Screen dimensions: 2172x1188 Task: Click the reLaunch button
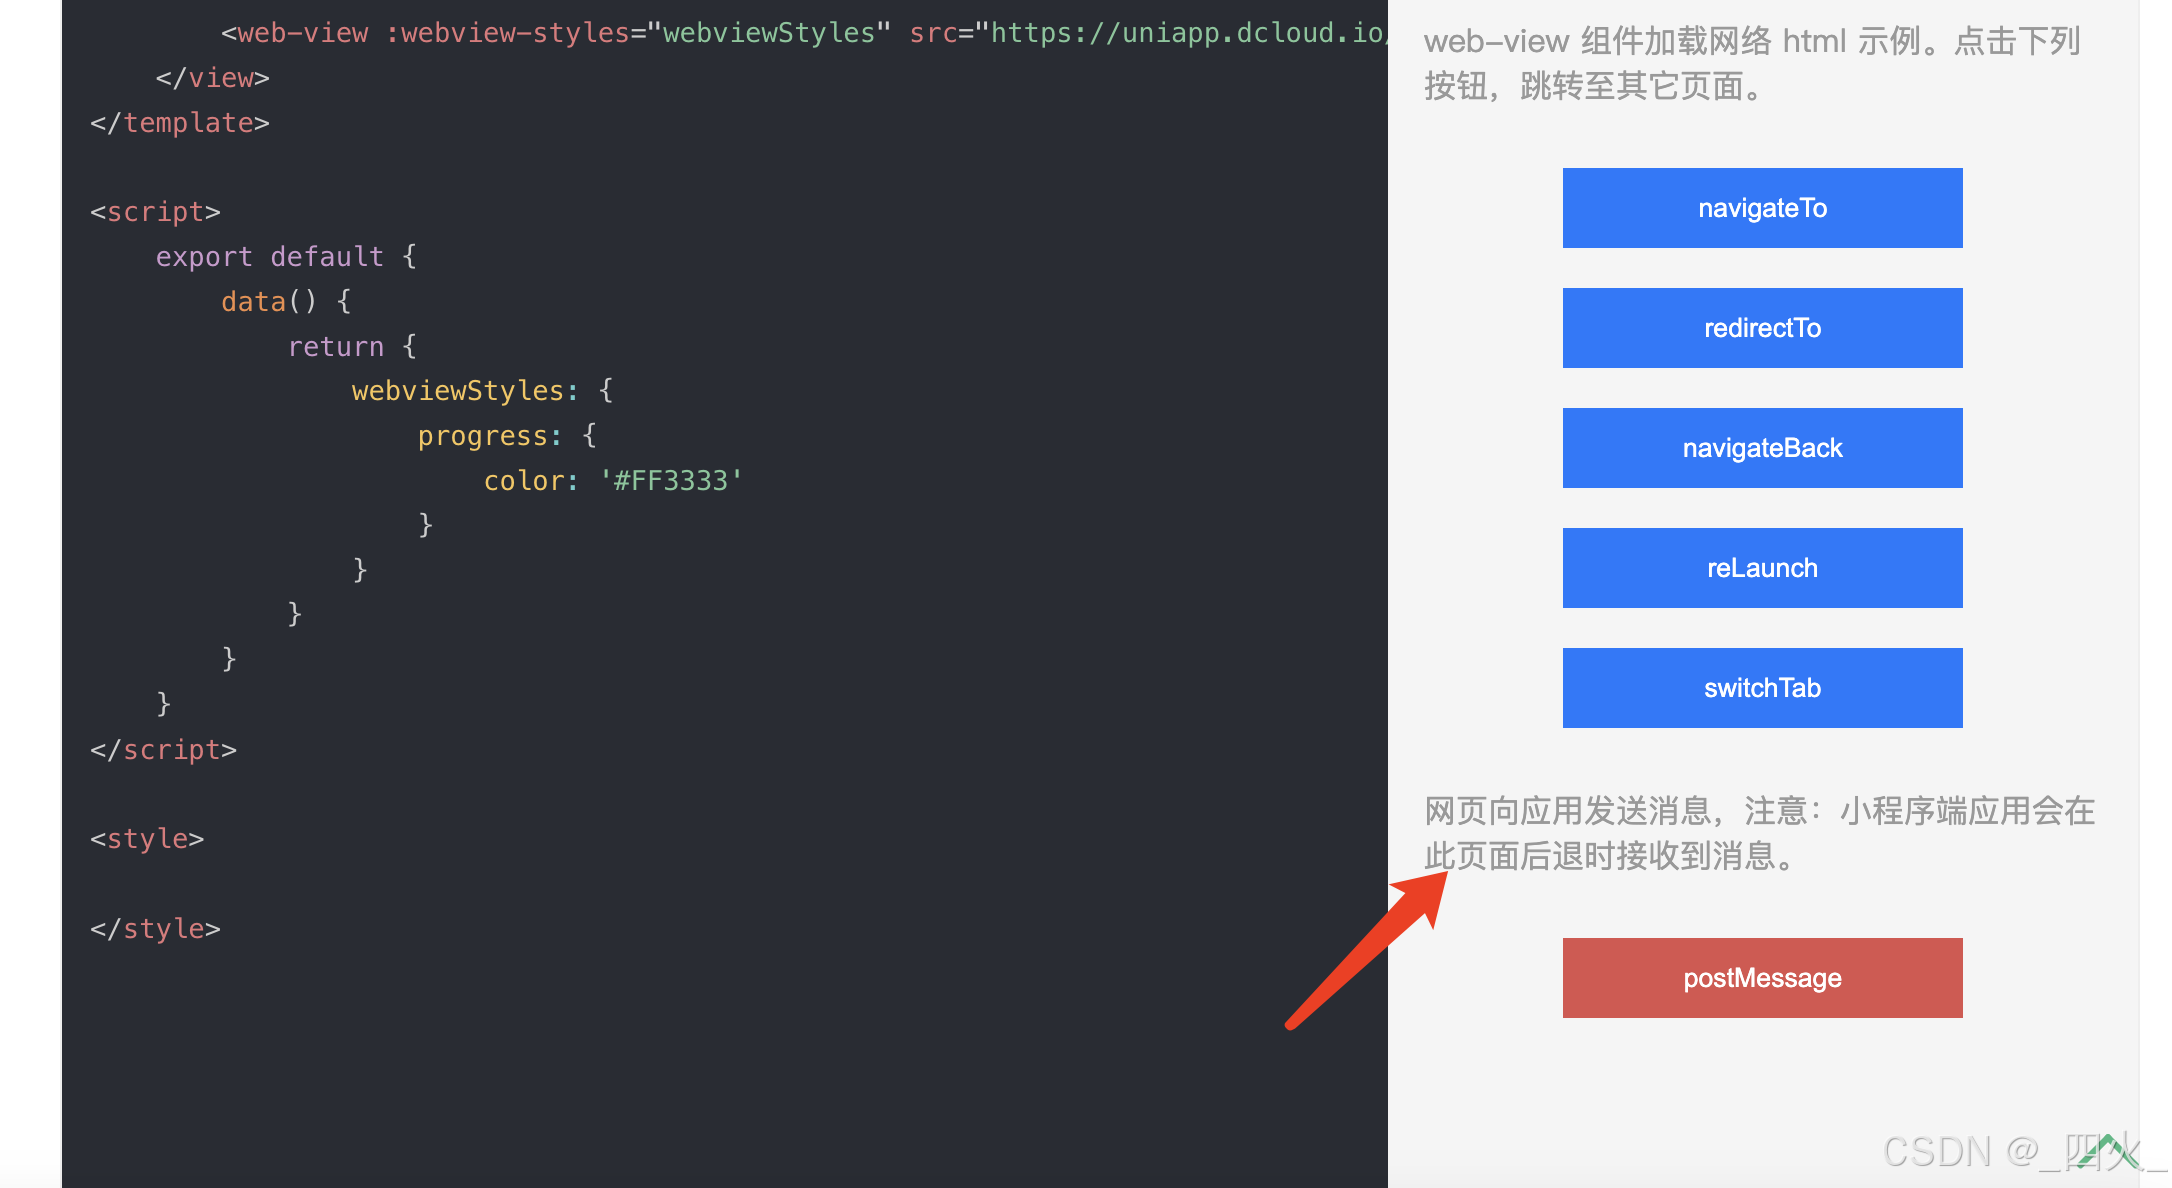point(1762,567)
